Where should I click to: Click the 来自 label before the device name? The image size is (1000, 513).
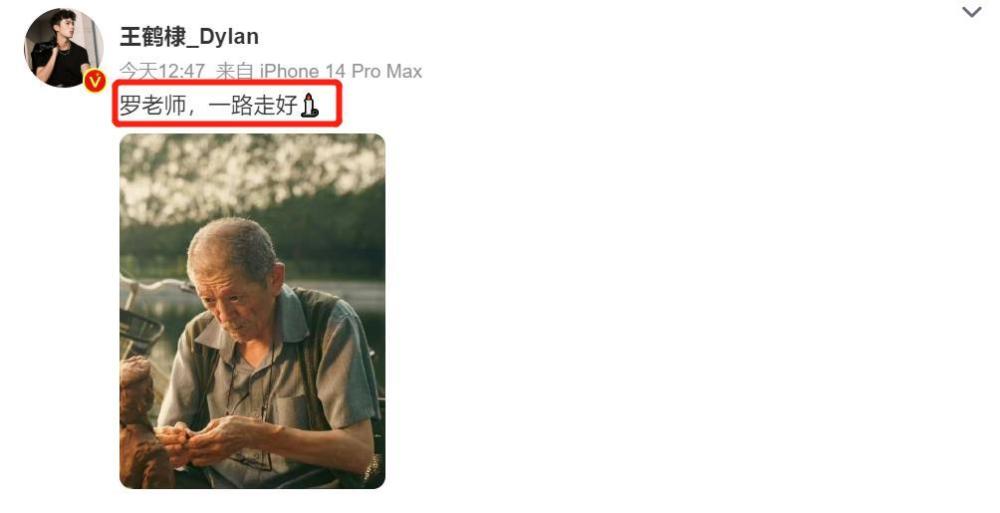pos(235,71)
